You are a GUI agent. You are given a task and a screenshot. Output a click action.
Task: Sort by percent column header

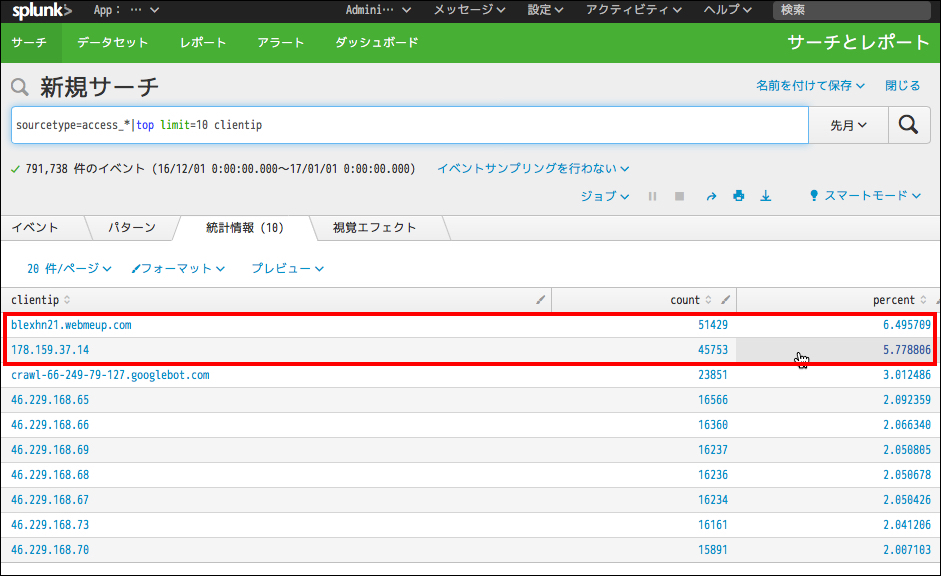(893, 300)
